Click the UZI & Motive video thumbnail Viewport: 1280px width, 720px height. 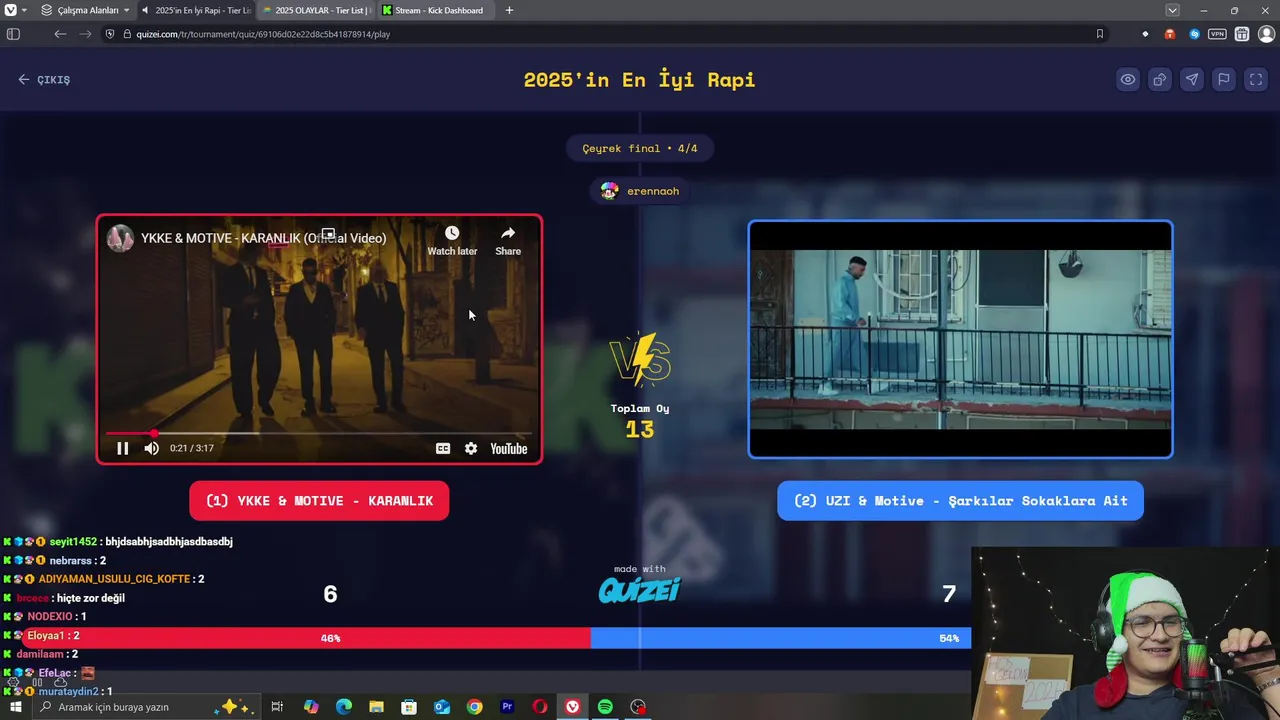point(960,339)
